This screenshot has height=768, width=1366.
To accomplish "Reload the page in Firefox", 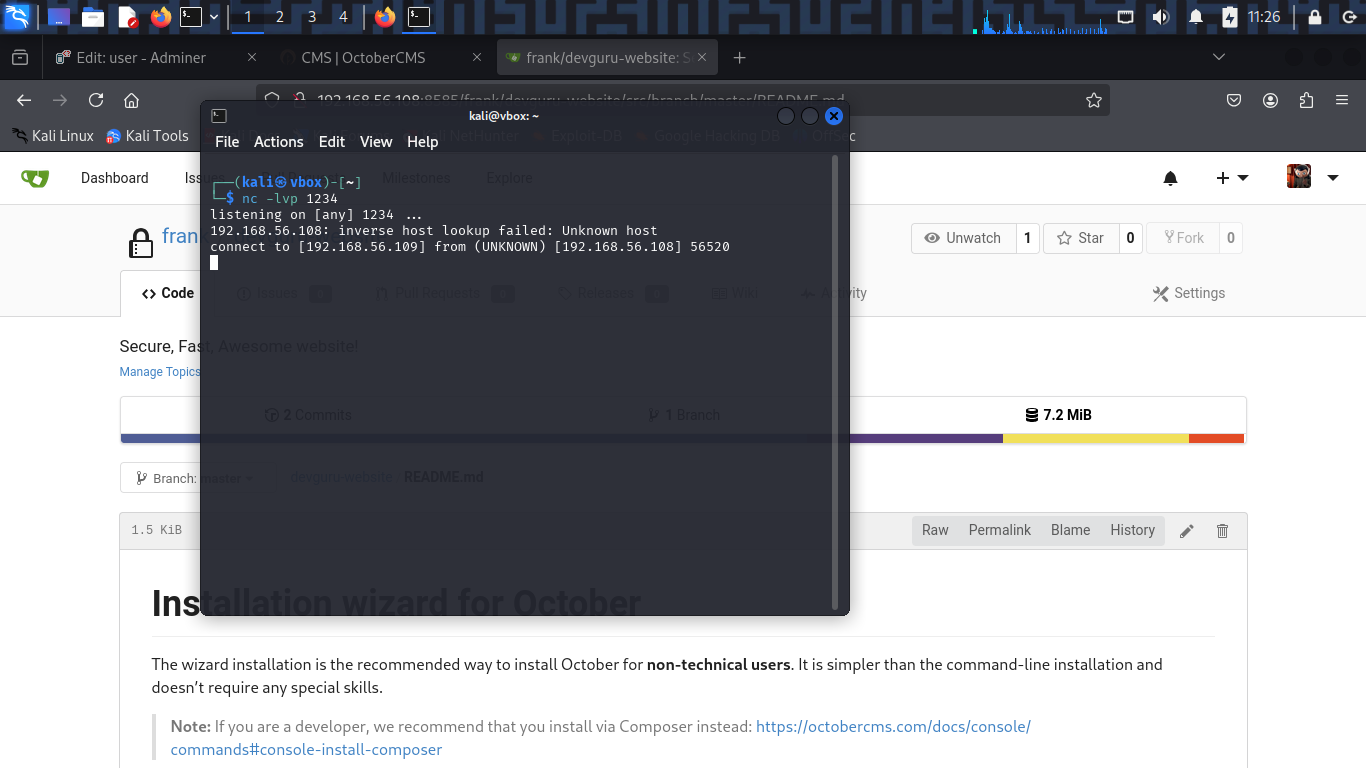I will pos(96,100).
